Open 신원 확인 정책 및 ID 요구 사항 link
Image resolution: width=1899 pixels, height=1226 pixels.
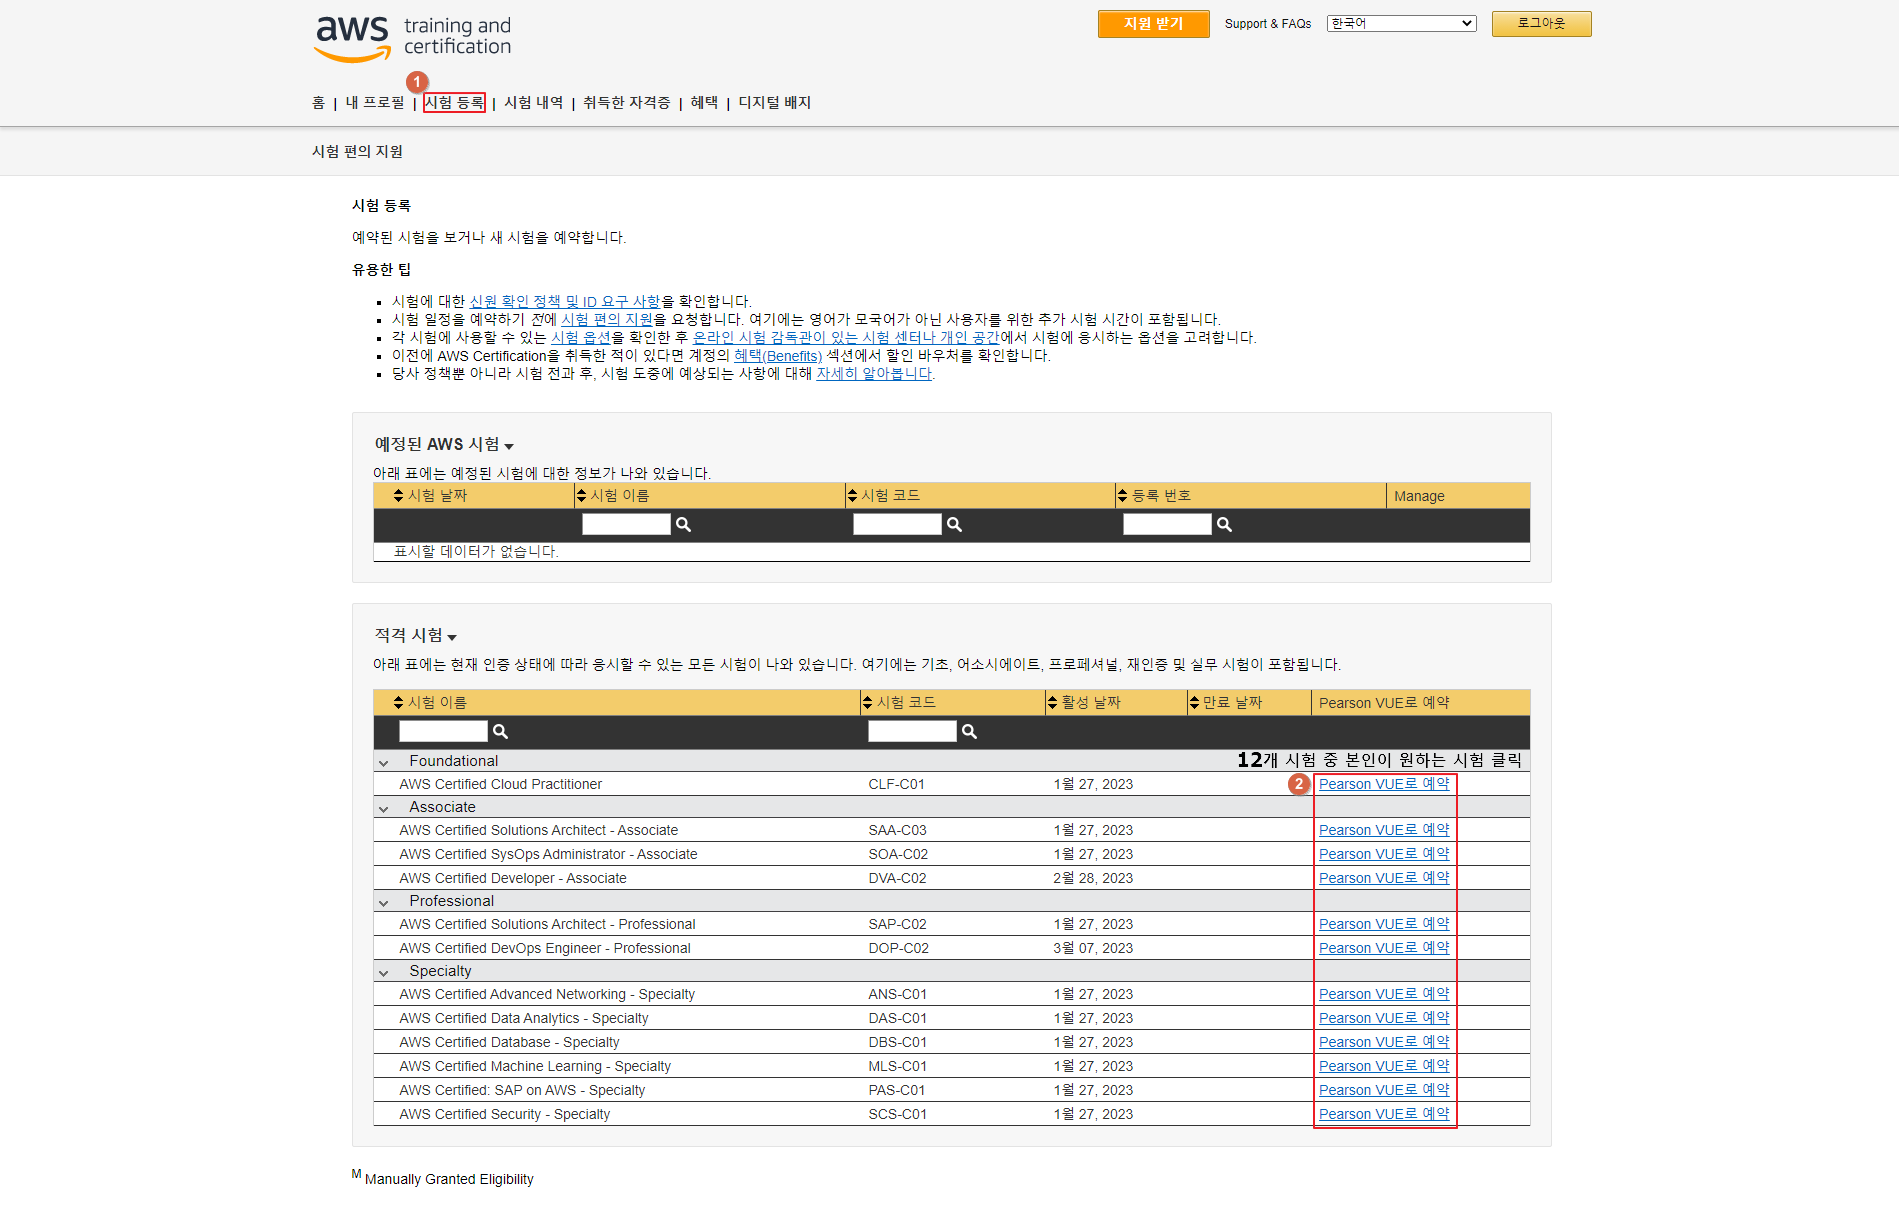(x=565, y=302)
